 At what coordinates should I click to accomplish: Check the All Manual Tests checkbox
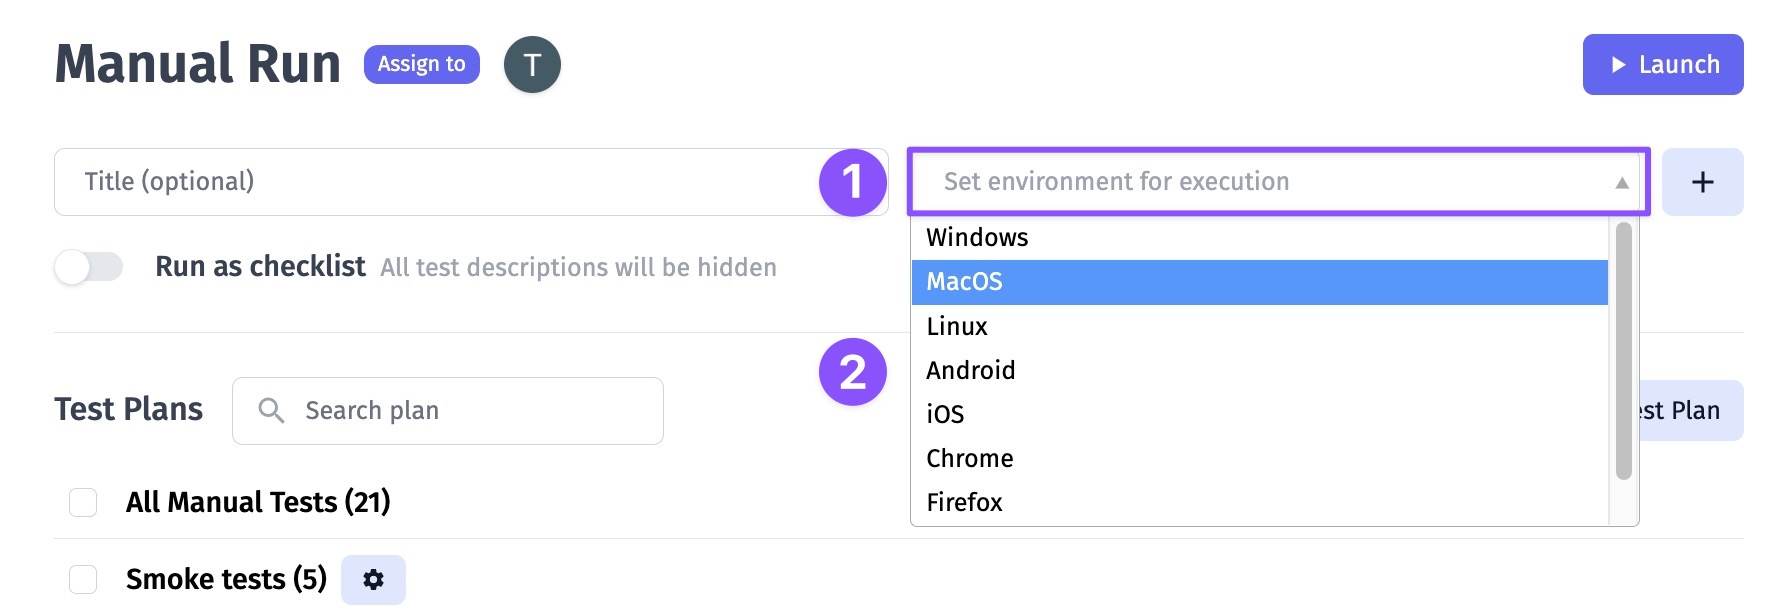point(83,502)
